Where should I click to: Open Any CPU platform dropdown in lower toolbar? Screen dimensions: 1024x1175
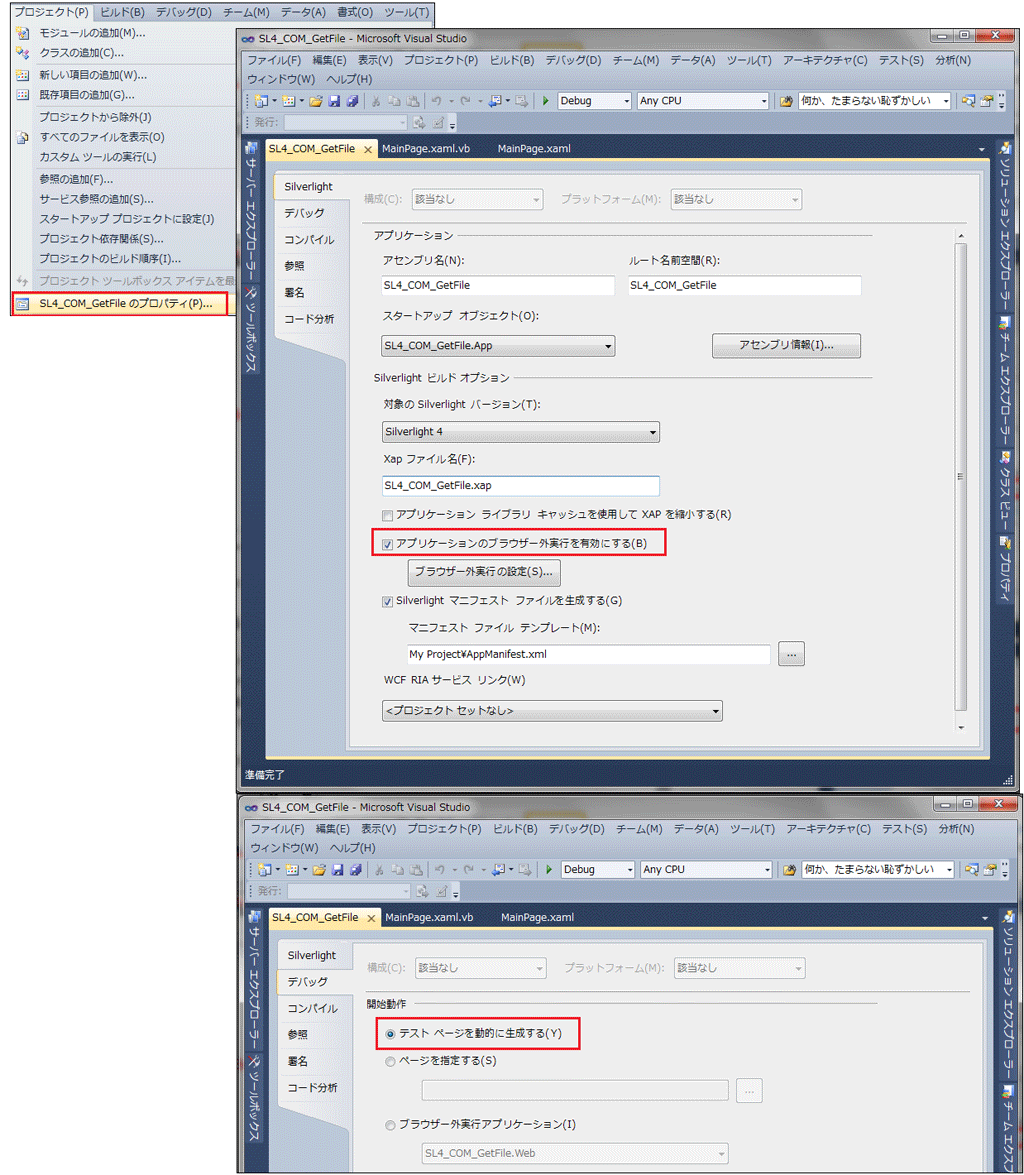pyautogui.click(x=706, y=870)
